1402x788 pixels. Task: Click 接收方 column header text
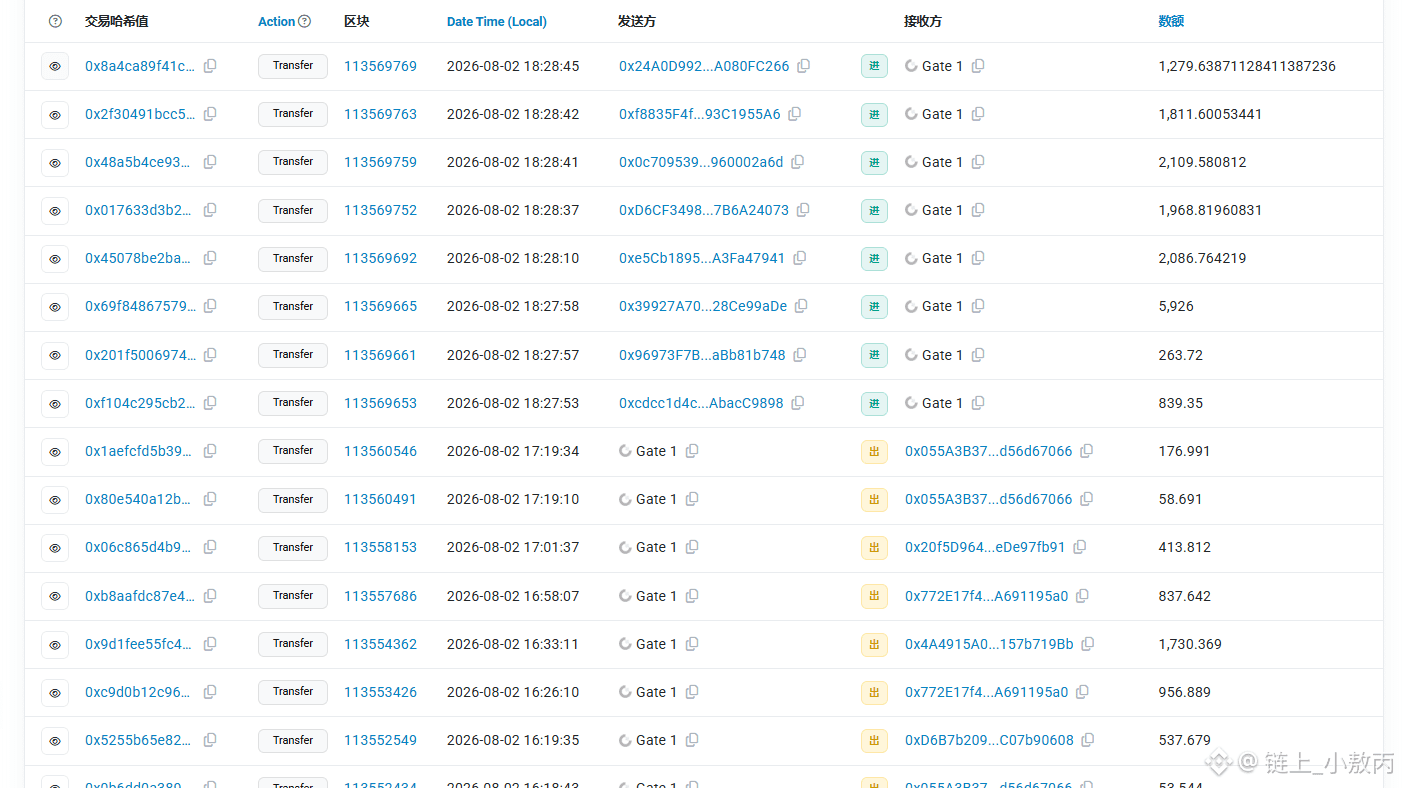(923, 21)
